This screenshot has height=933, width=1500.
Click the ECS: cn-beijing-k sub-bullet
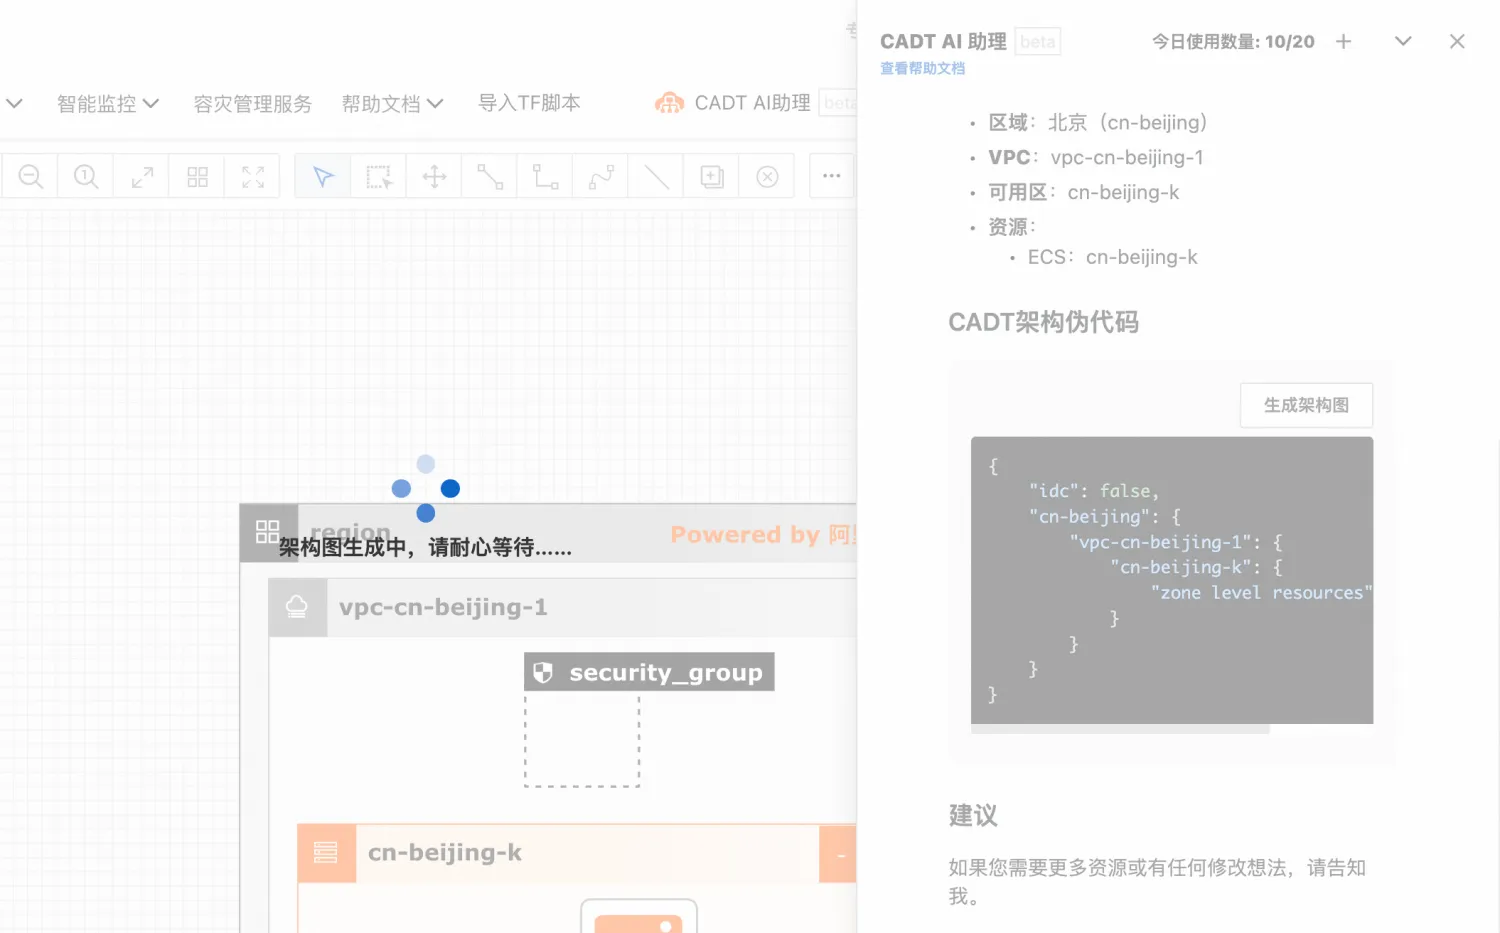pos(1112,257)
